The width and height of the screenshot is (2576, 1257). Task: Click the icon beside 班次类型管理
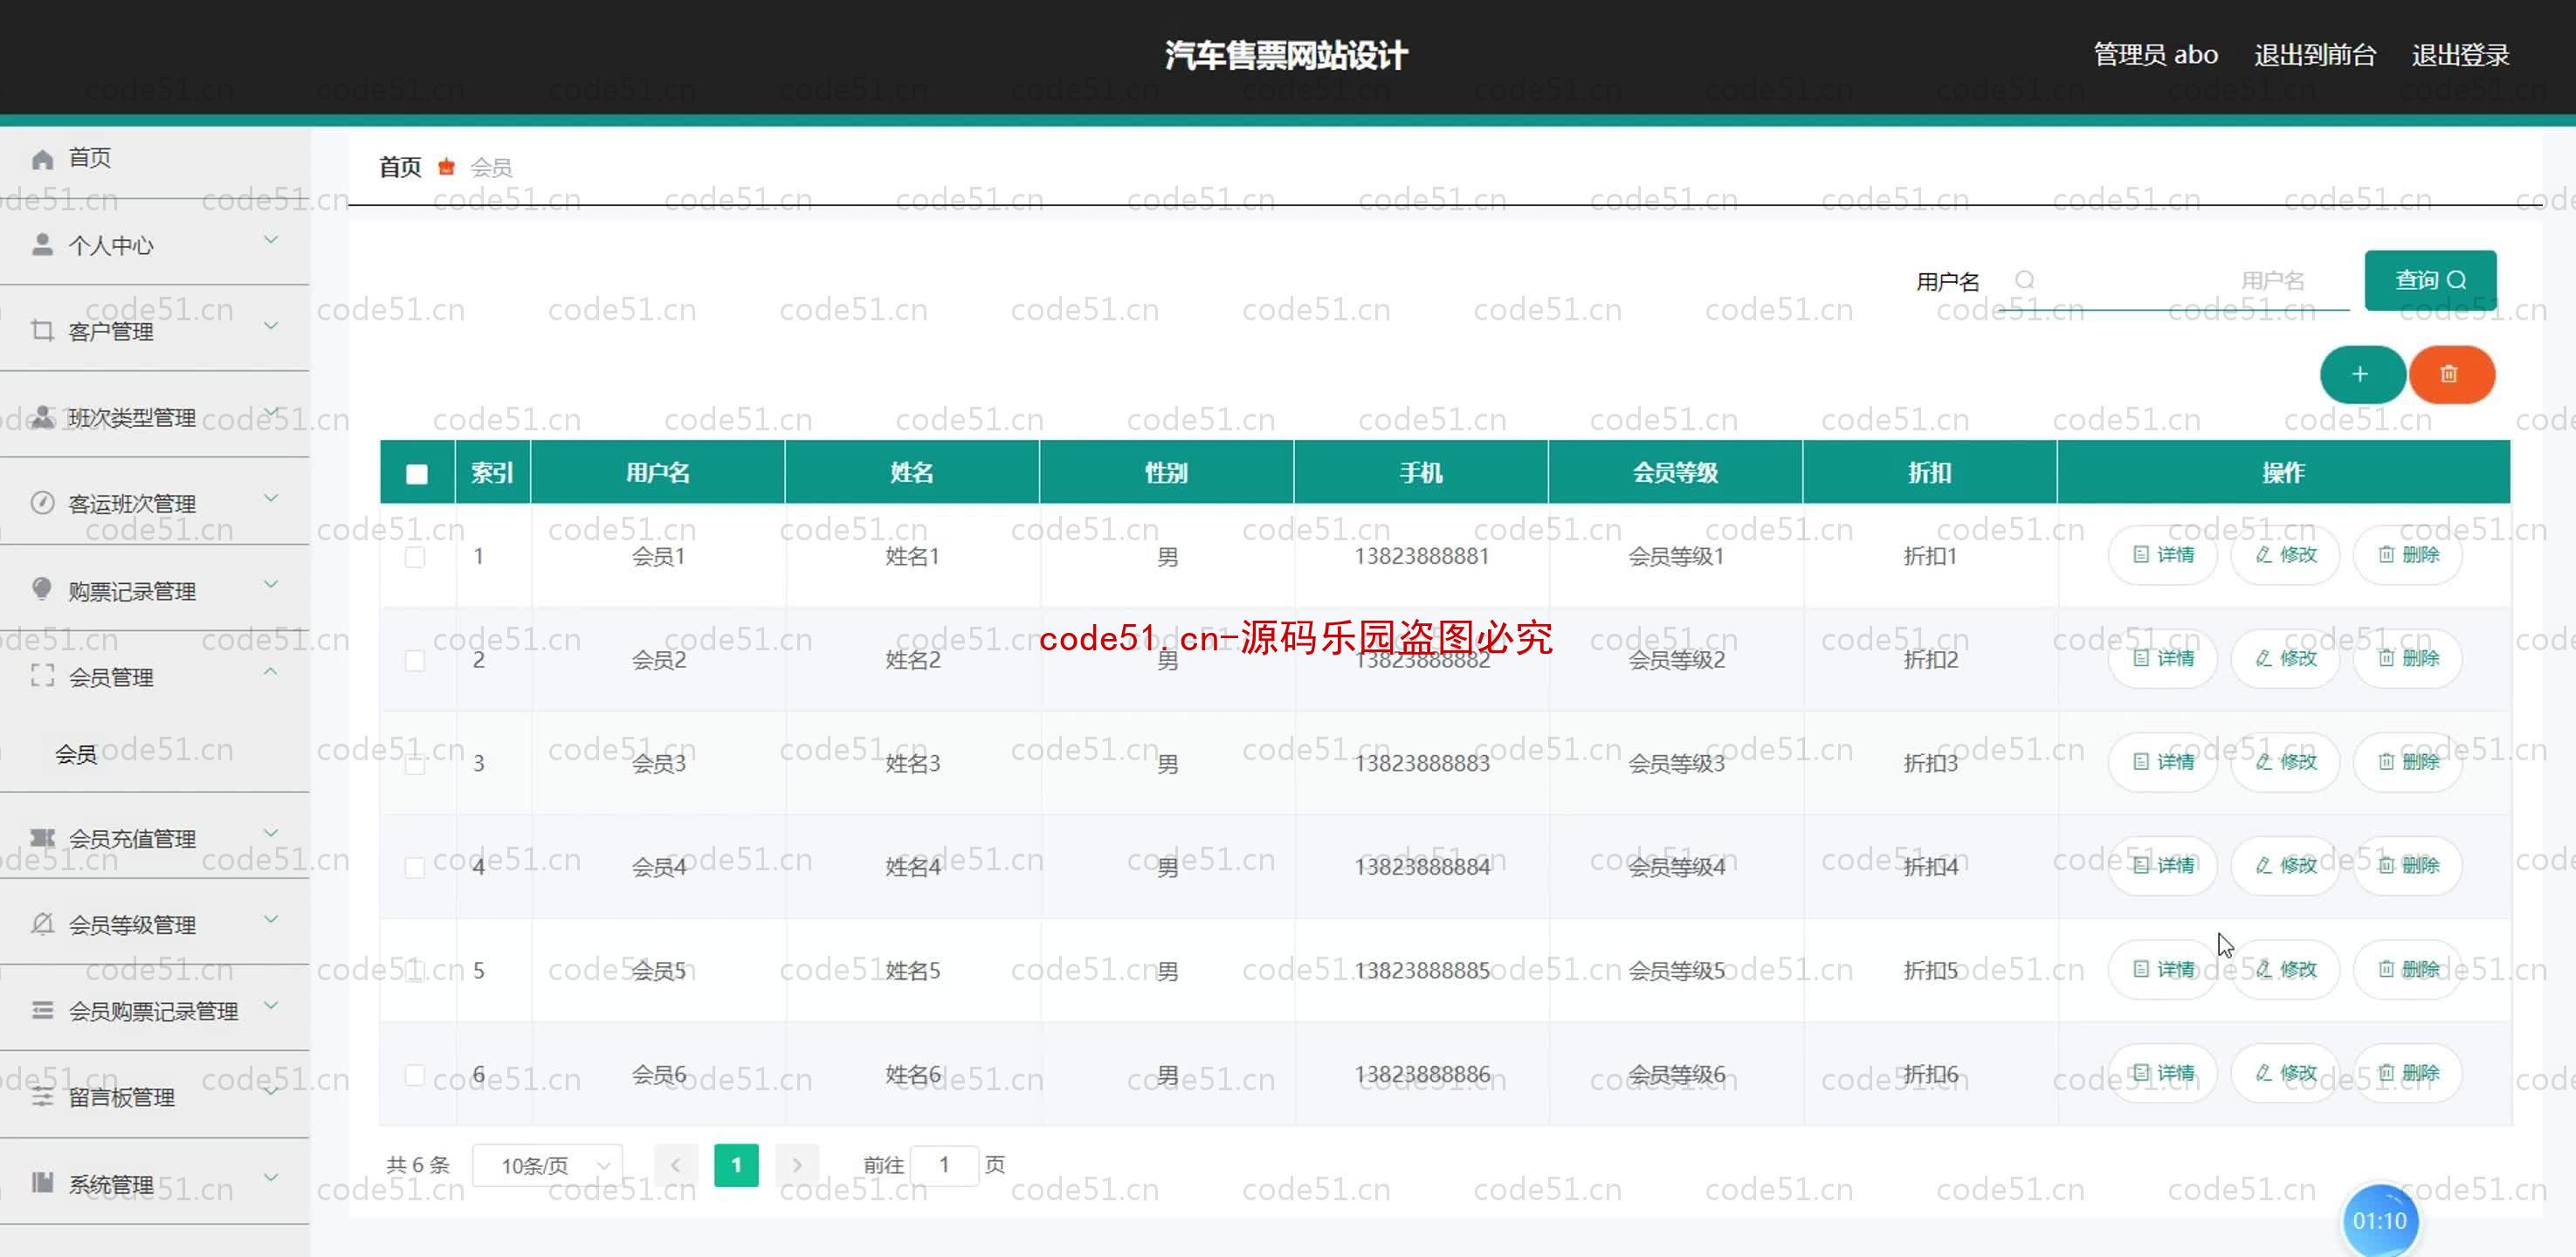[42, 417]
